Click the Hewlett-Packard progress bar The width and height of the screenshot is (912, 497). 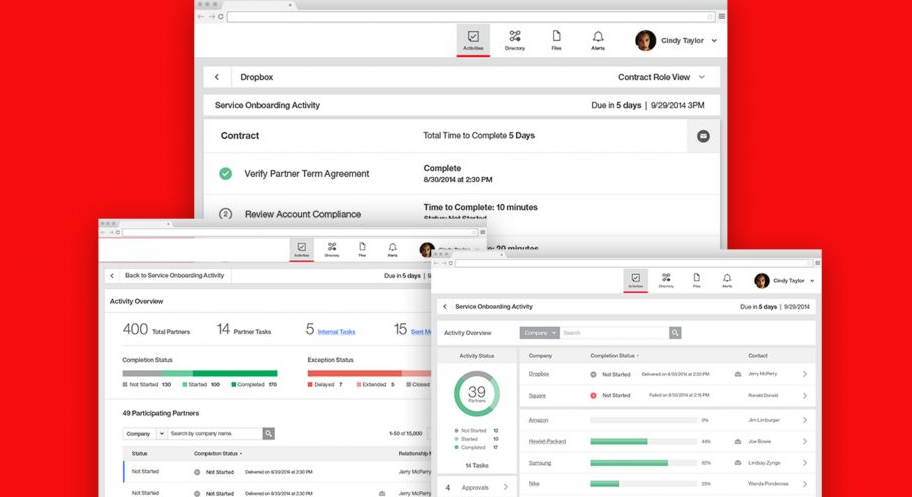click(643, 442)
